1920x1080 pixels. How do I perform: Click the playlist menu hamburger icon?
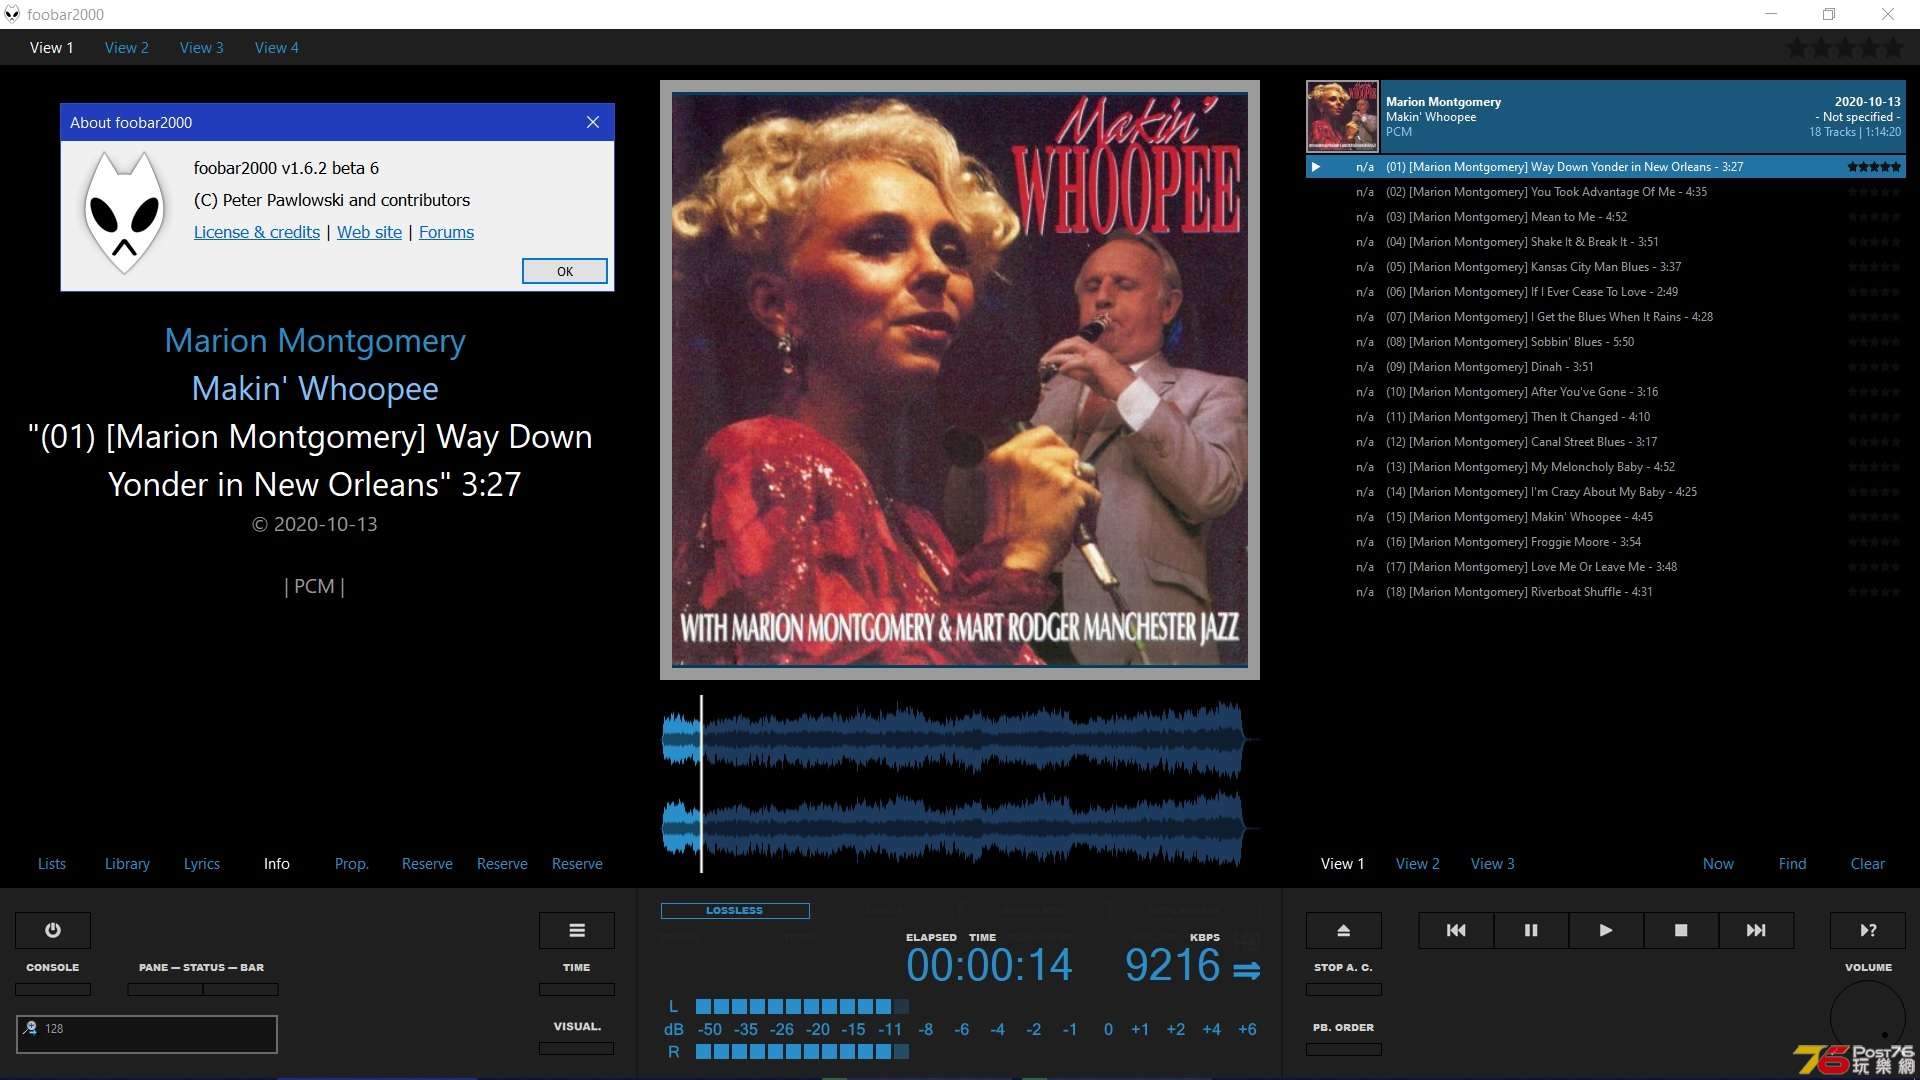(576, 930)
